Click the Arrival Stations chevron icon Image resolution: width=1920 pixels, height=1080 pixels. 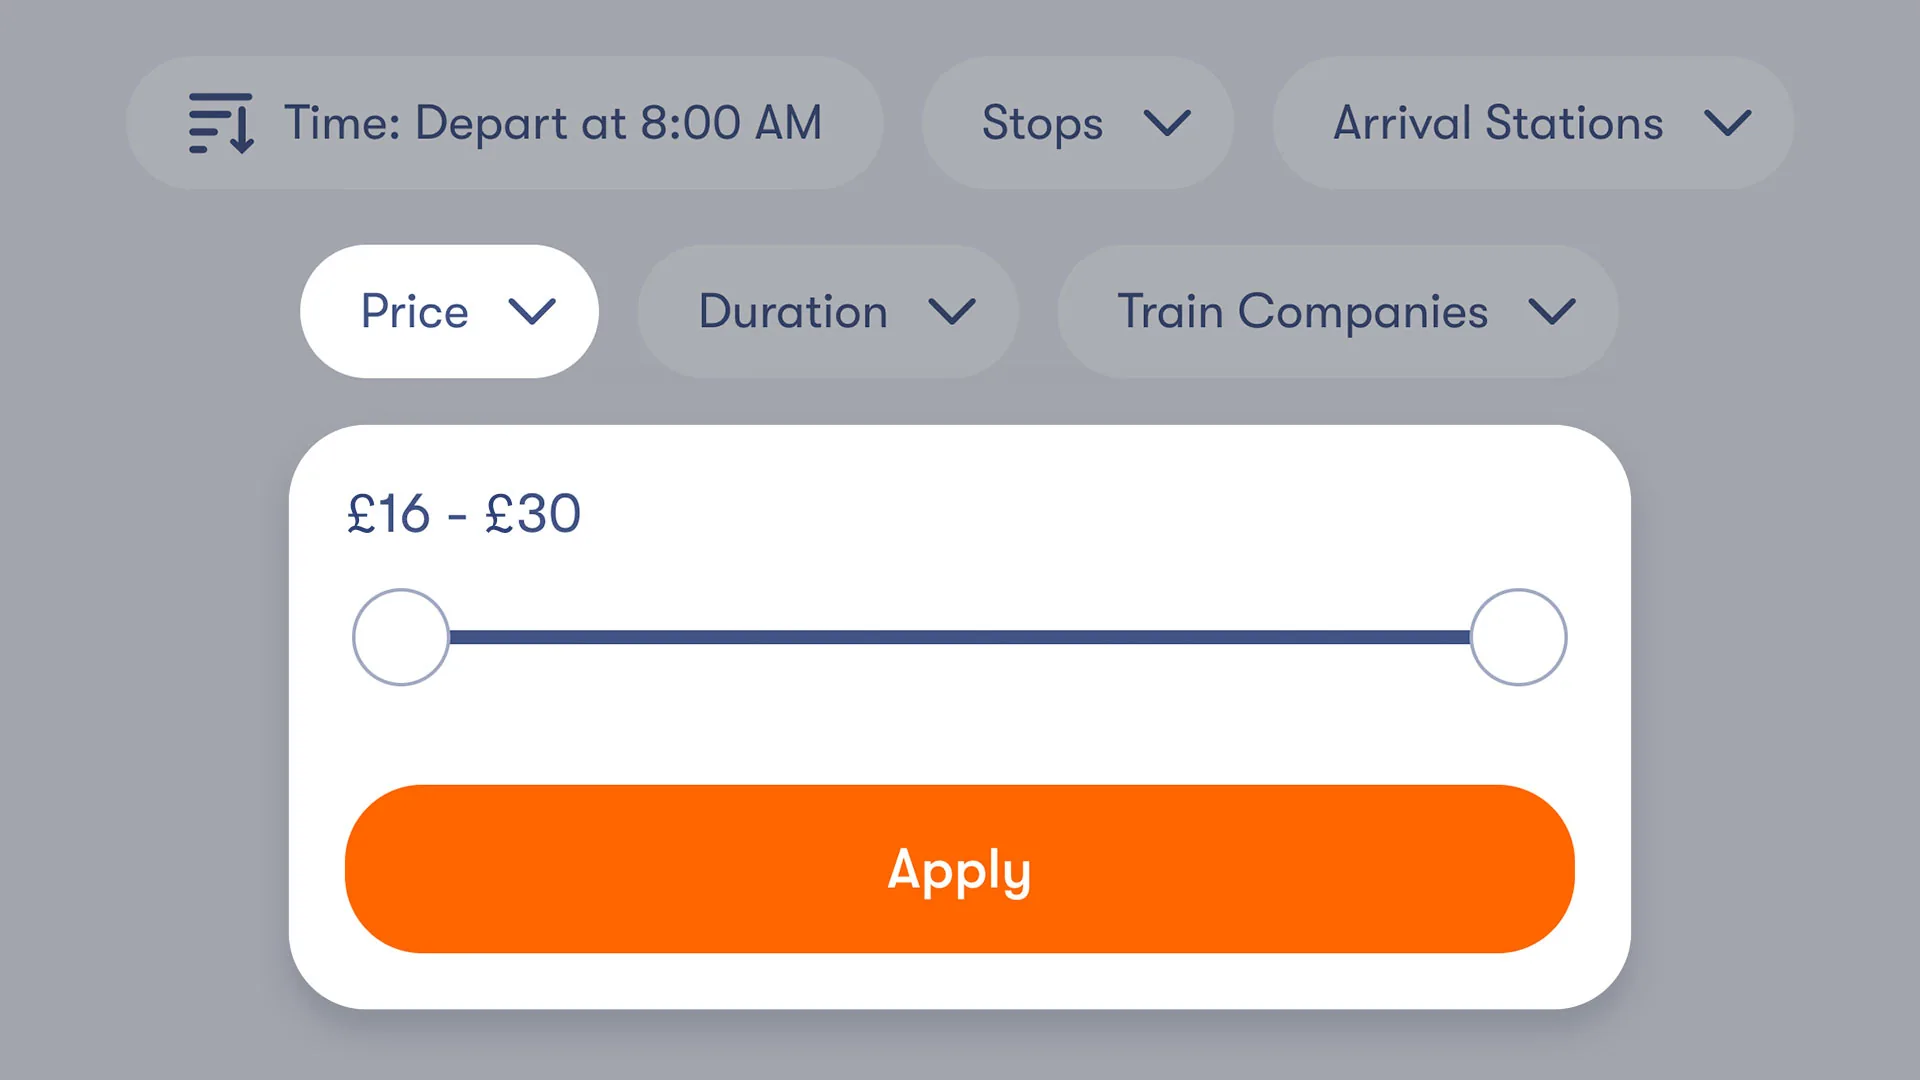coord(1729,124)
